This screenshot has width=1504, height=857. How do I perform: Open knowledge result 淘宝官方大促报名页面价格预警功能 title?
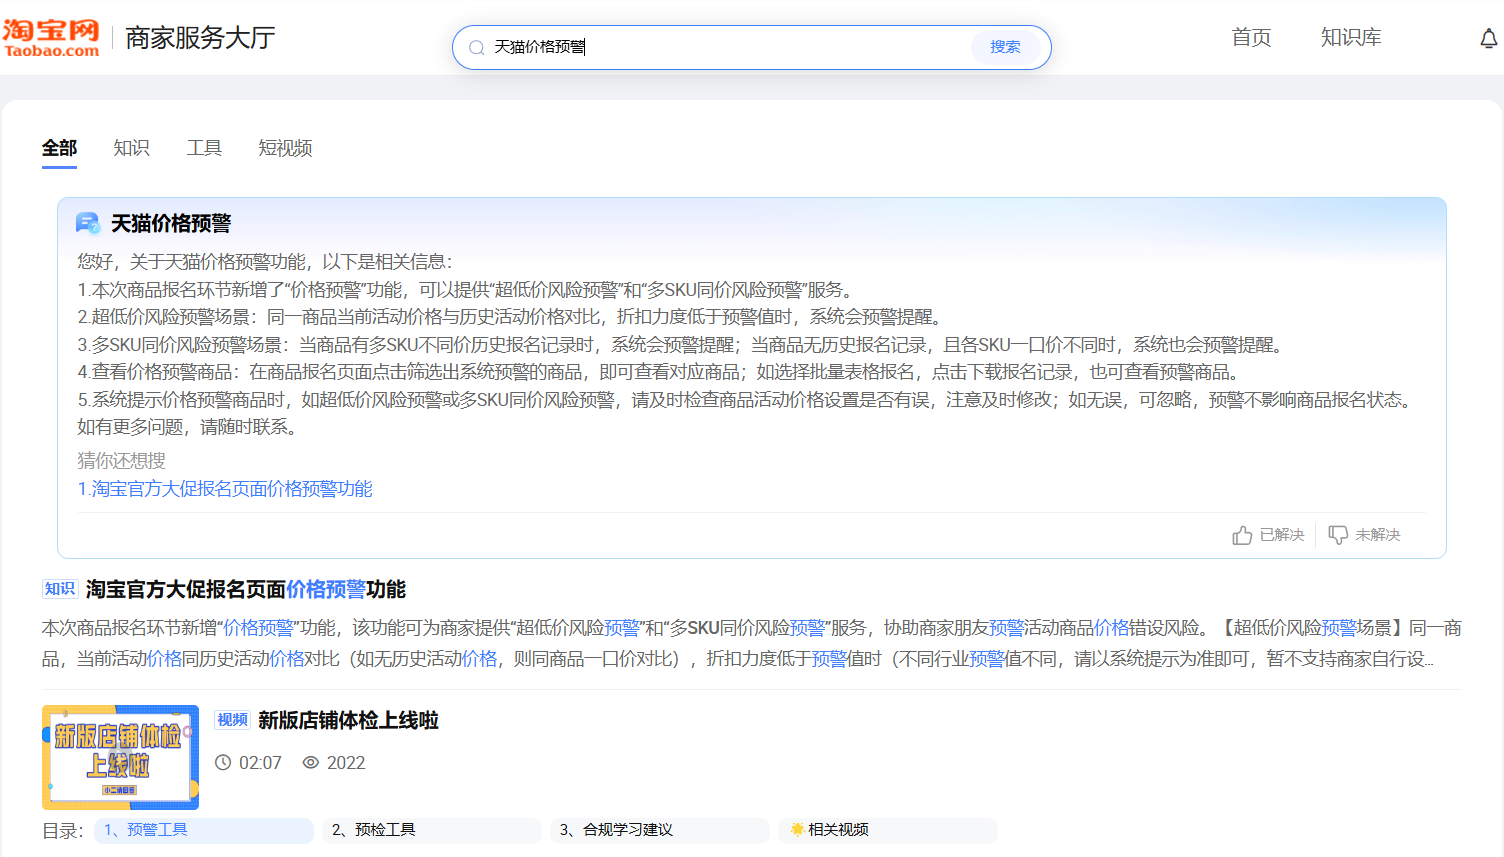click(x=246, y=589)
